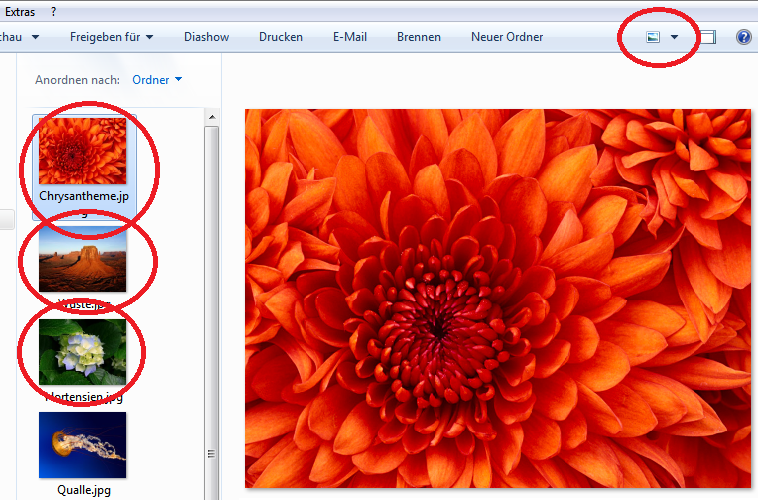Image resolution: width=758 pixels, height=500 pixels.
Task: Start the Diashow slideshow
Action: pos(206,37)
